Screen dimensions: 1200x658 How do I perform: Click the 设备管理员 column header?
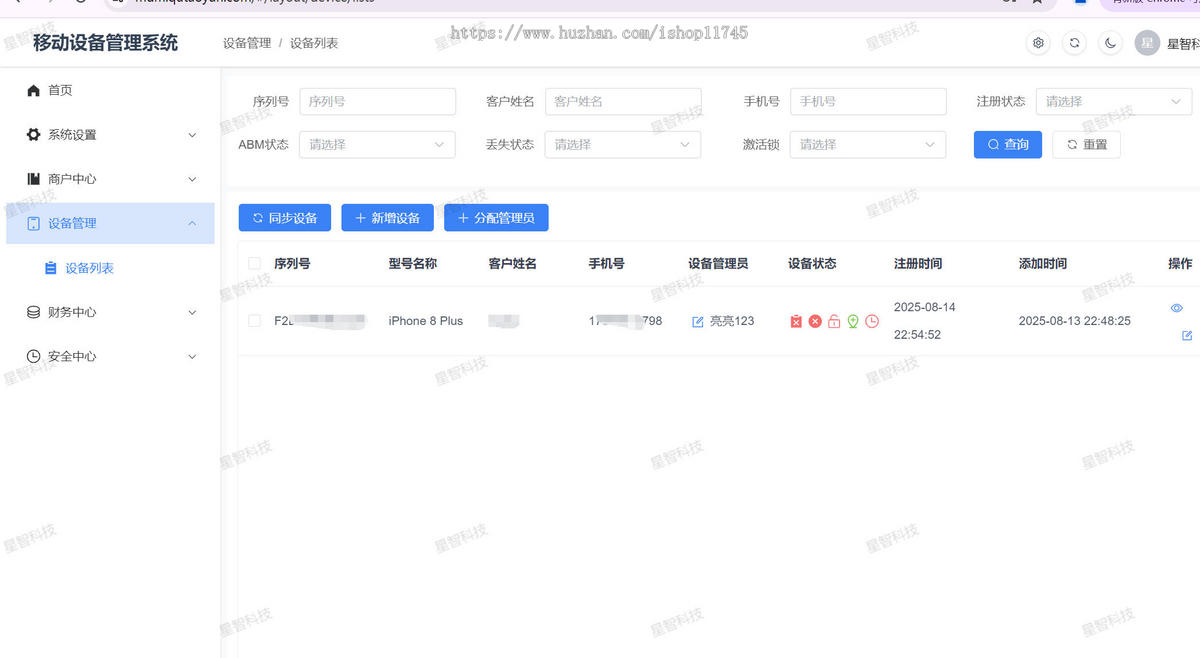pos(718,264)
